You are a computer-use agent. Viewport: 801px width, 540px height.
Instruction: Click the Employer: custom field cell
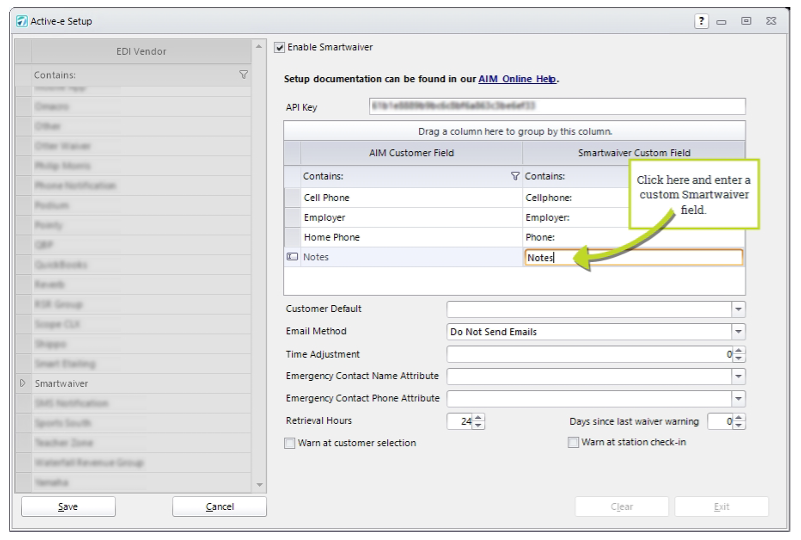coord(576,218)
